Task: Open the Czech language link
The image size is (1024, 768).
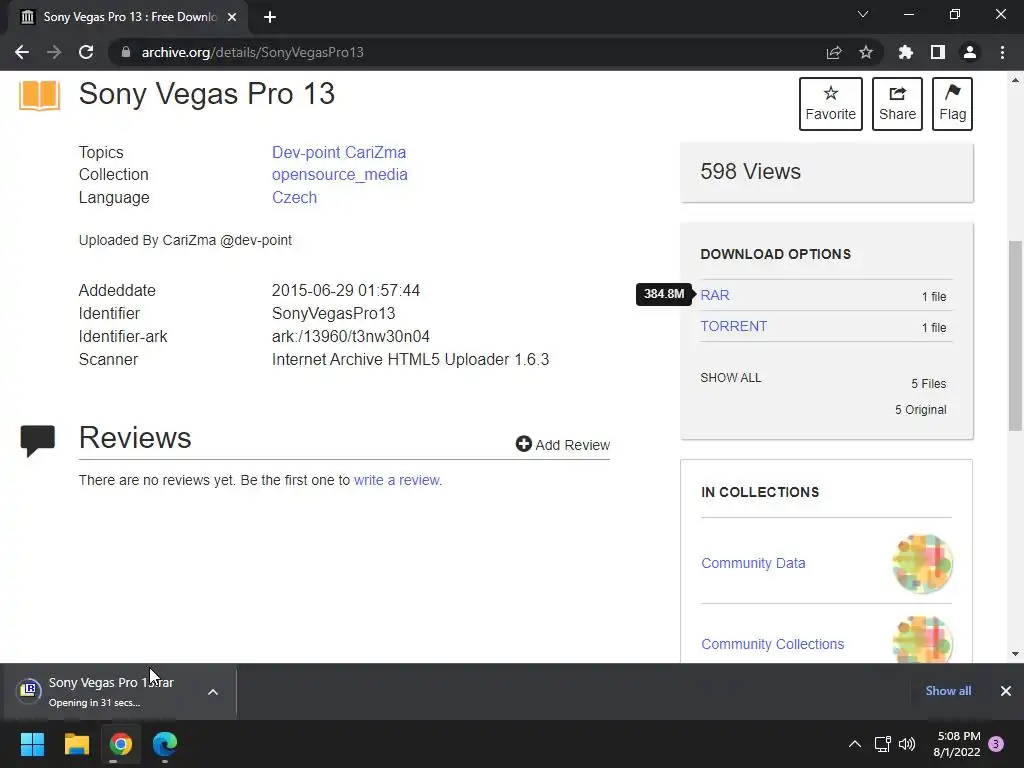Action: click(x=294, y=197)
